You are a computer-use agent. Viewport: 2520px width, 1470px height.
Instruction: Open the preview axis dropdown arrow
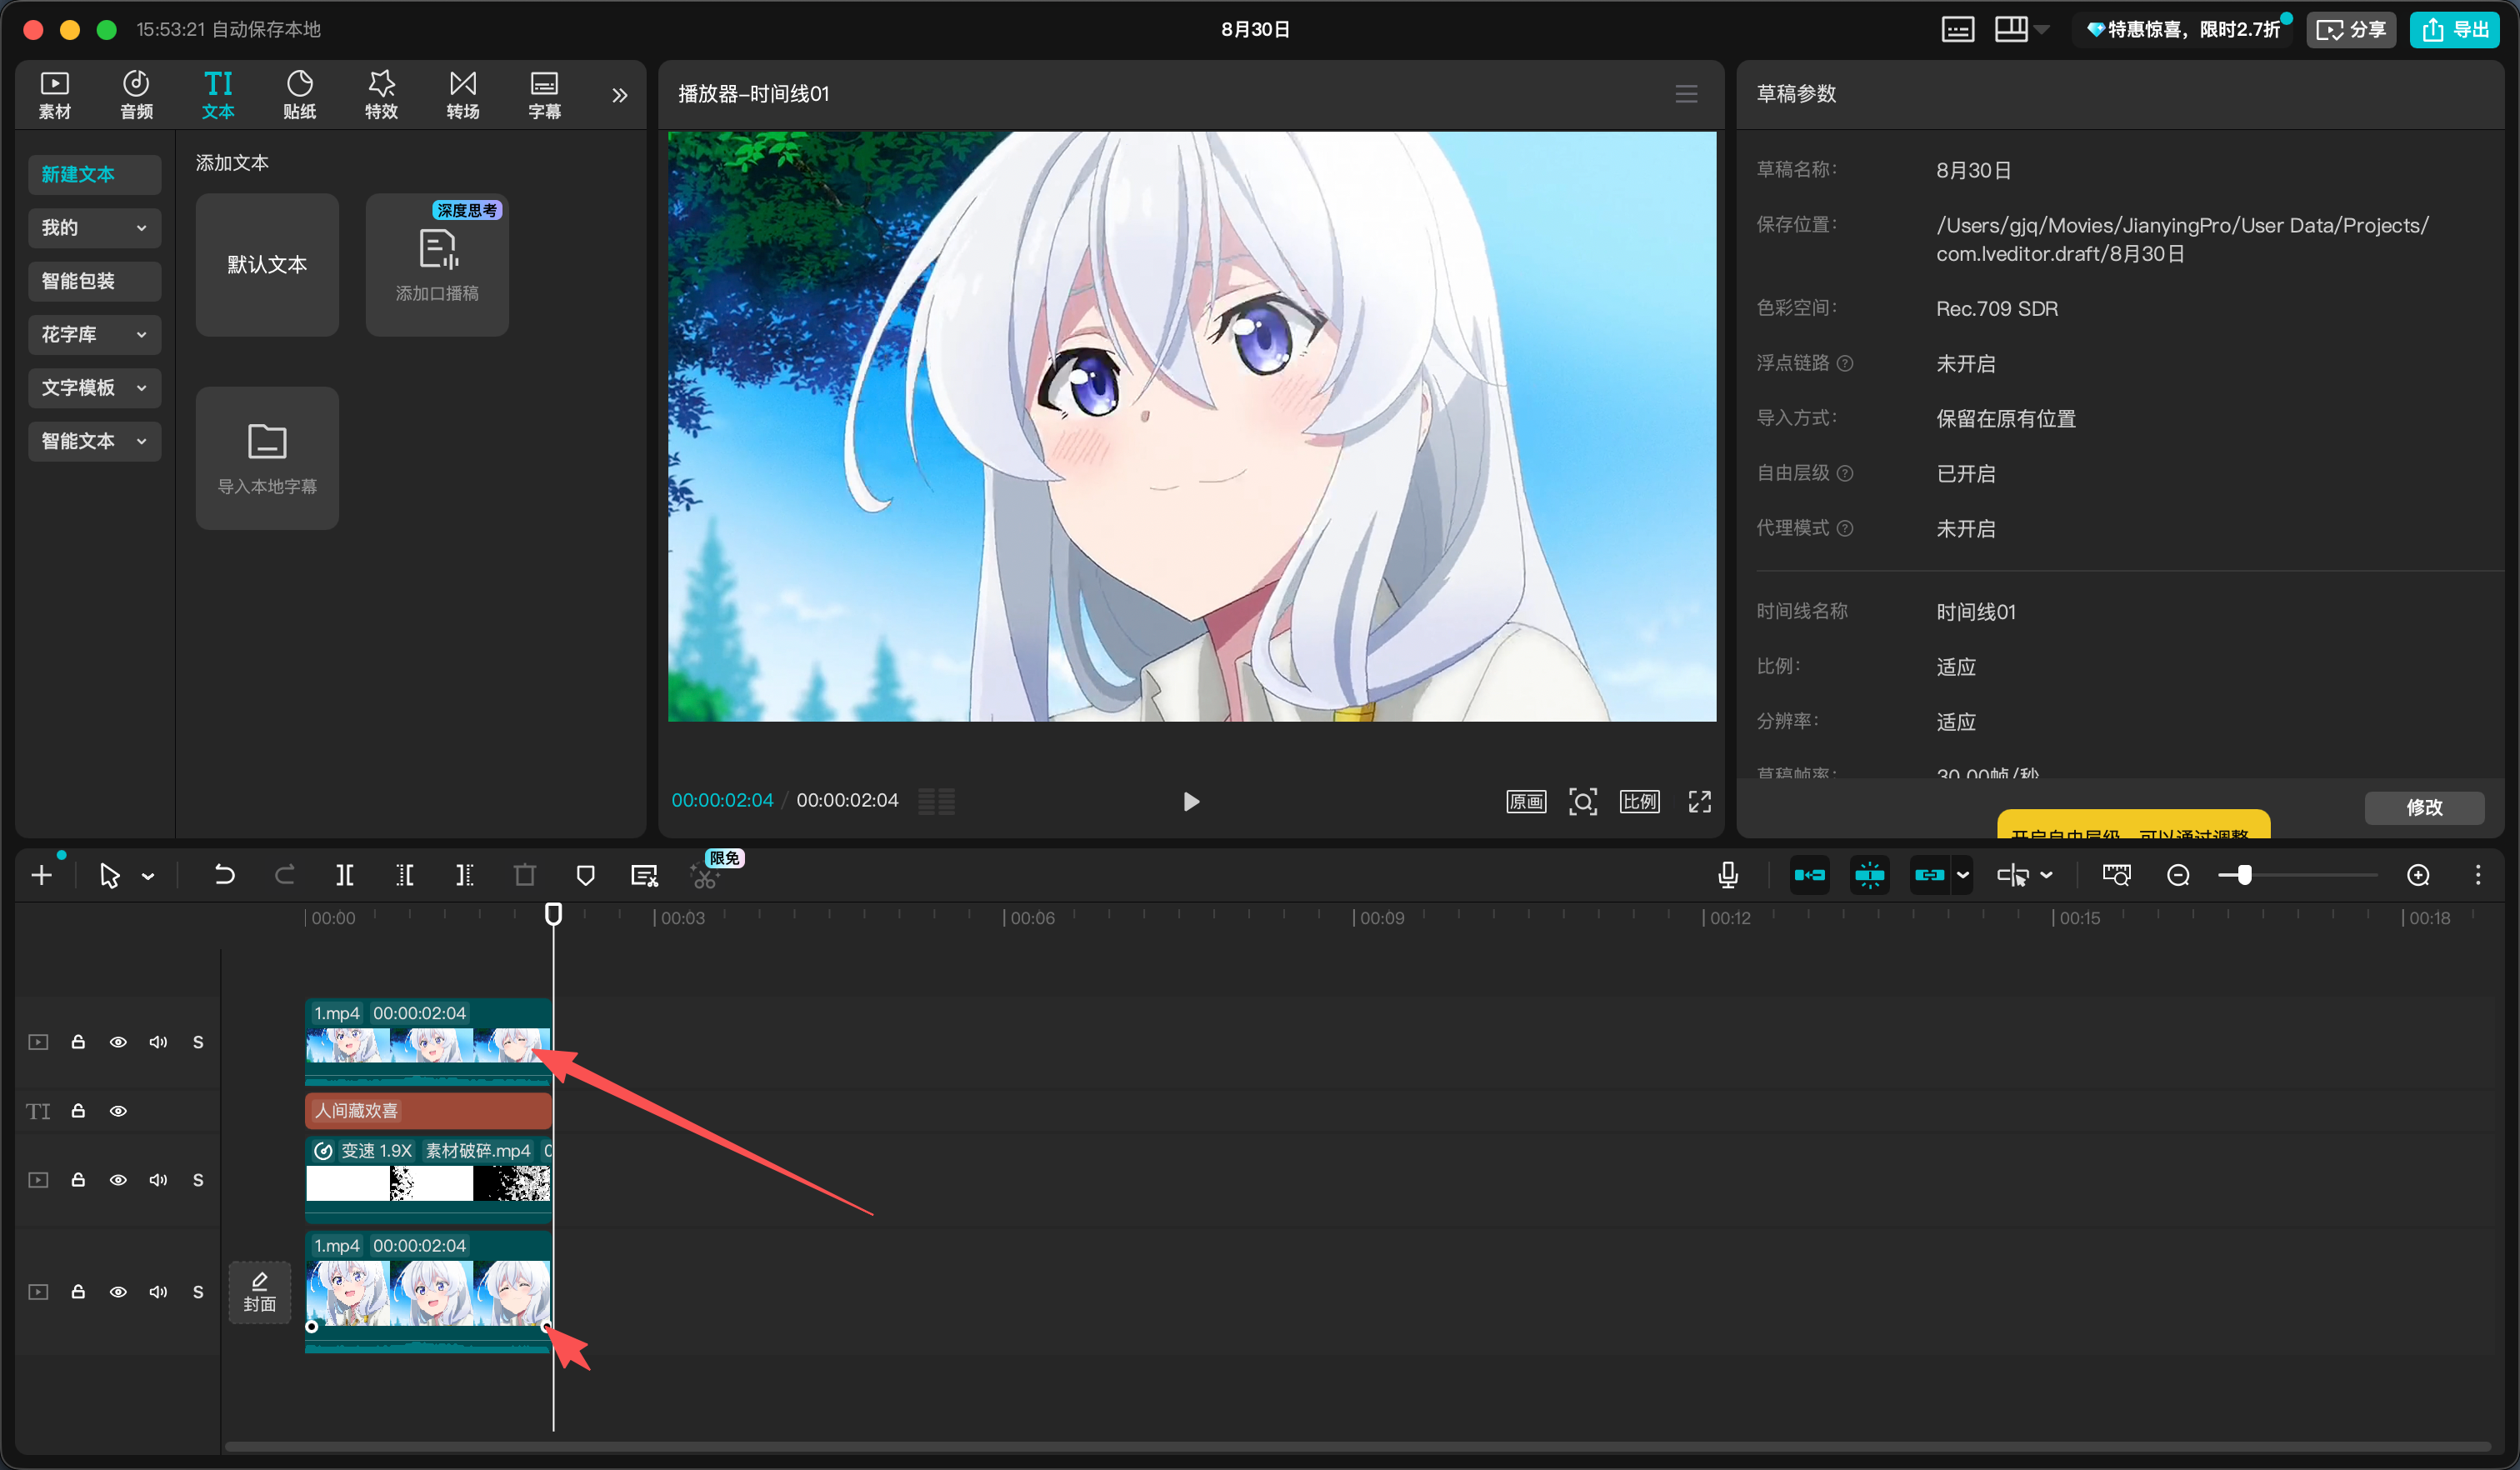(2047, 876)
